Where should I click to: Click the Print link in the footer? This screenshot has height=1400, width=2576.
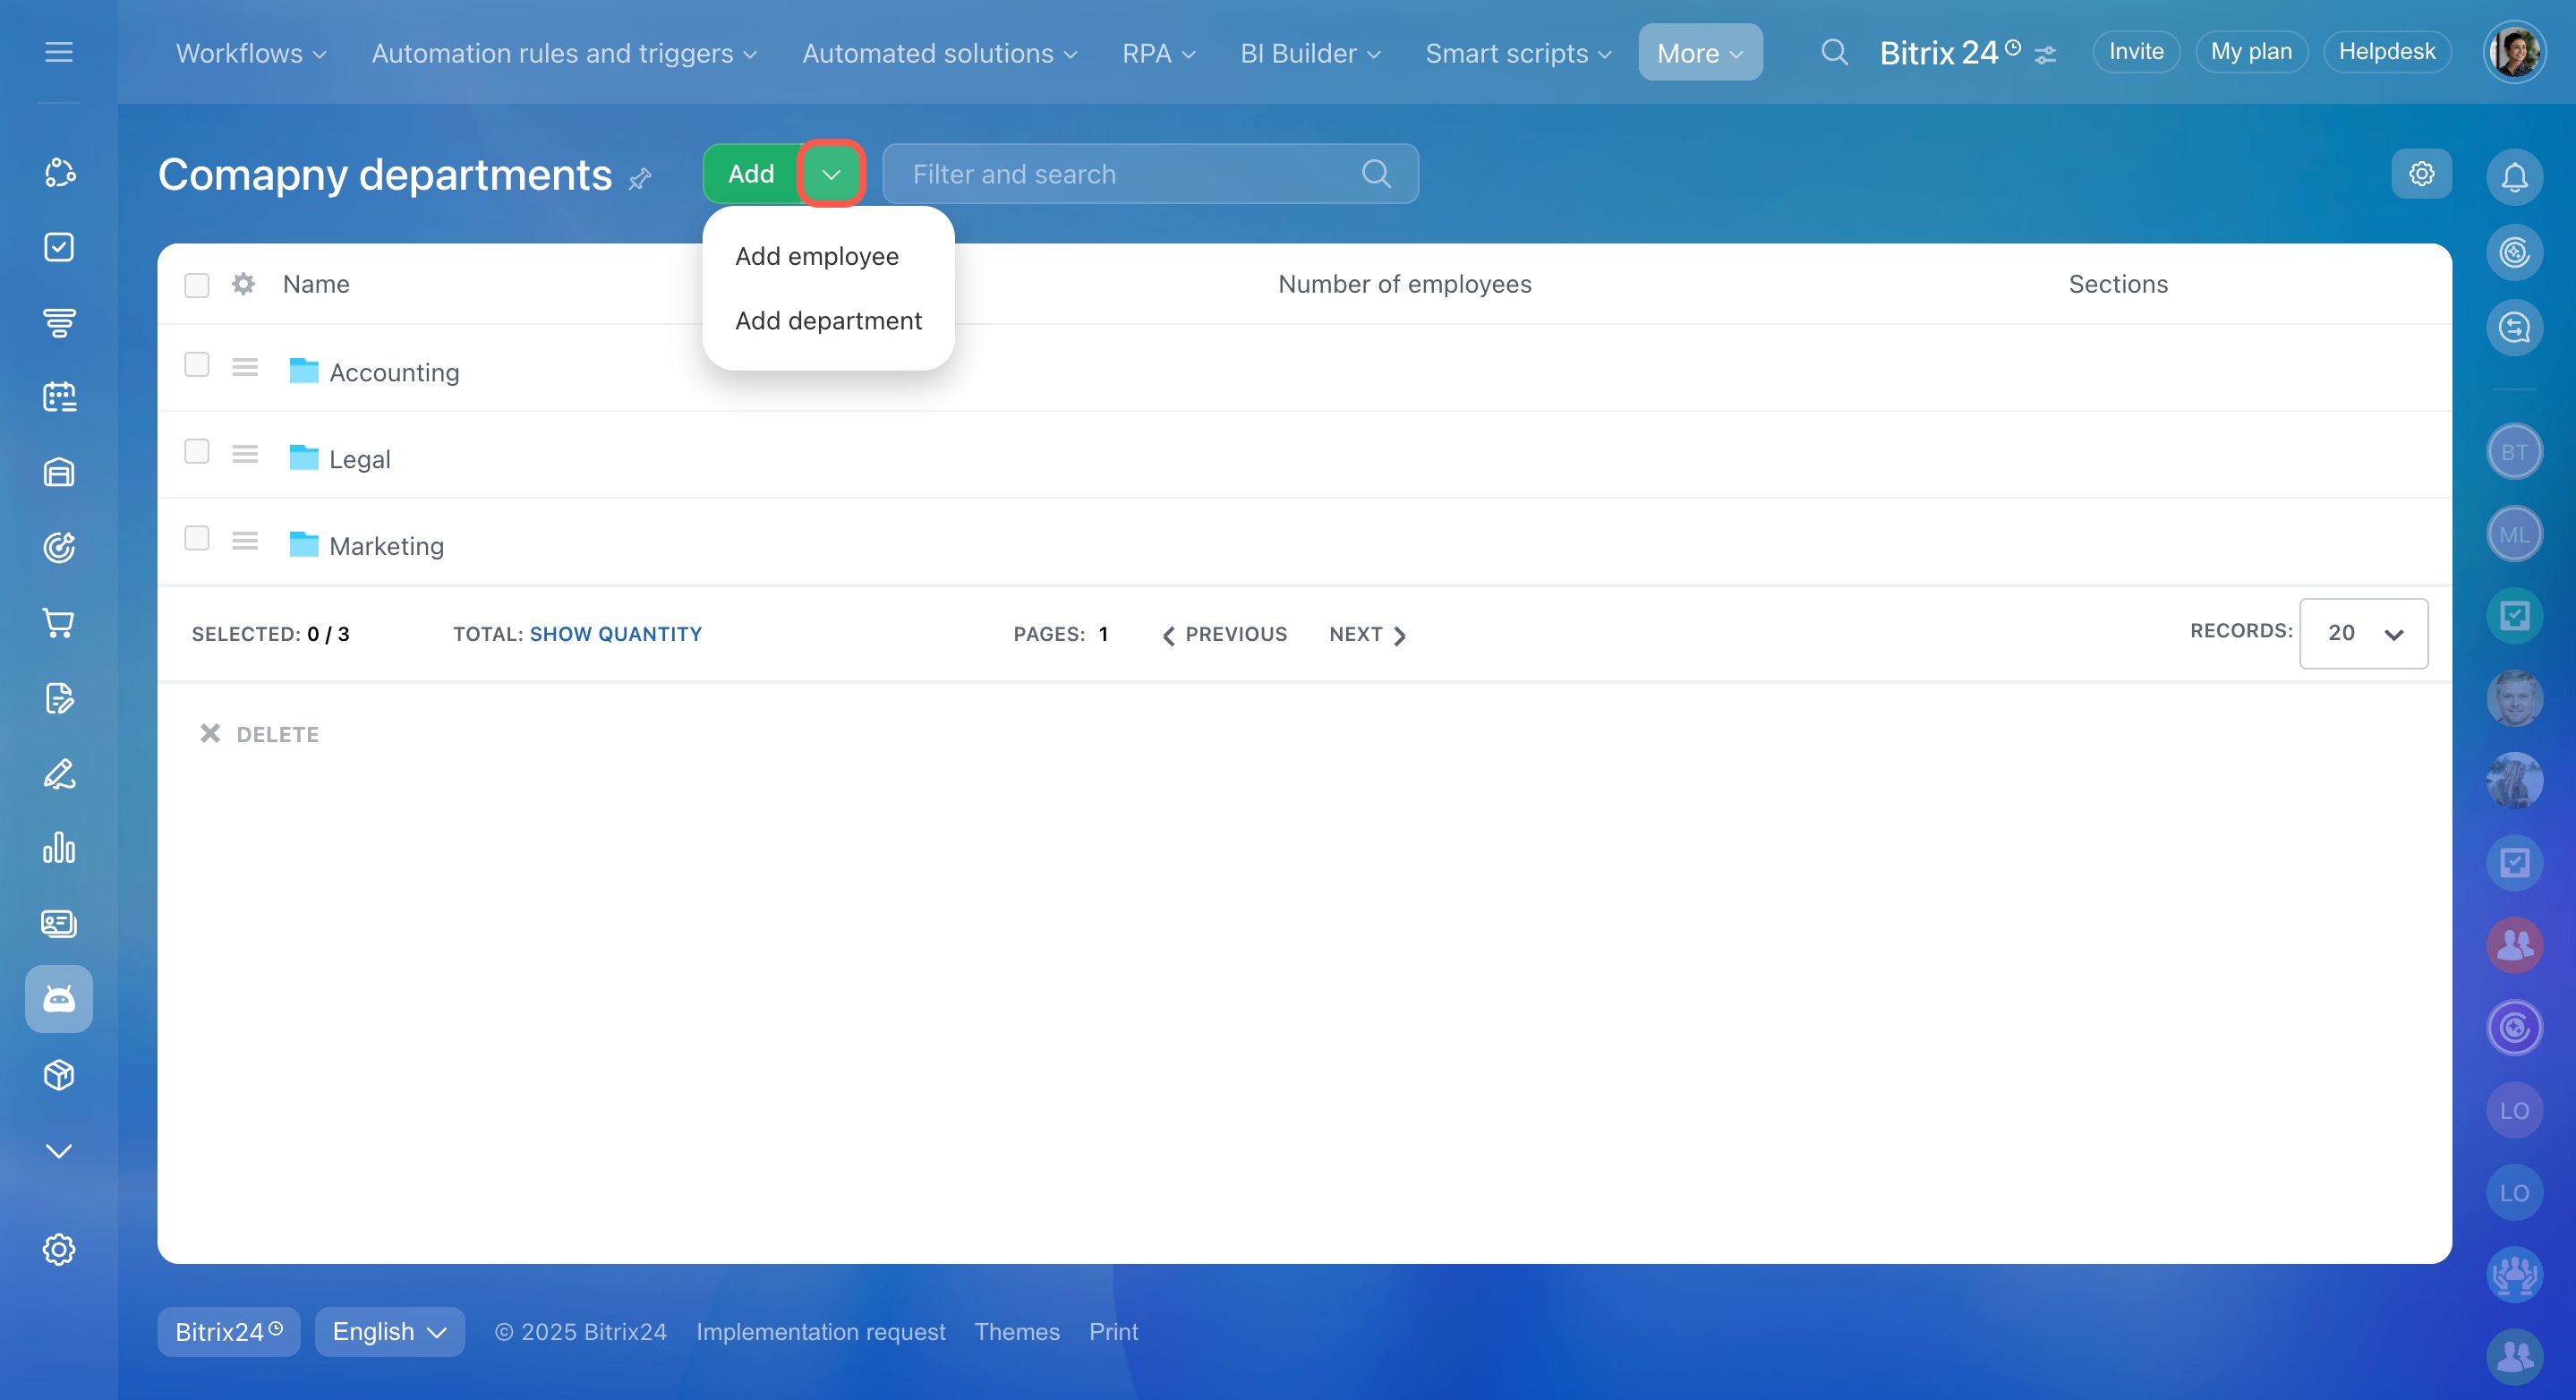(1113, 1332)
